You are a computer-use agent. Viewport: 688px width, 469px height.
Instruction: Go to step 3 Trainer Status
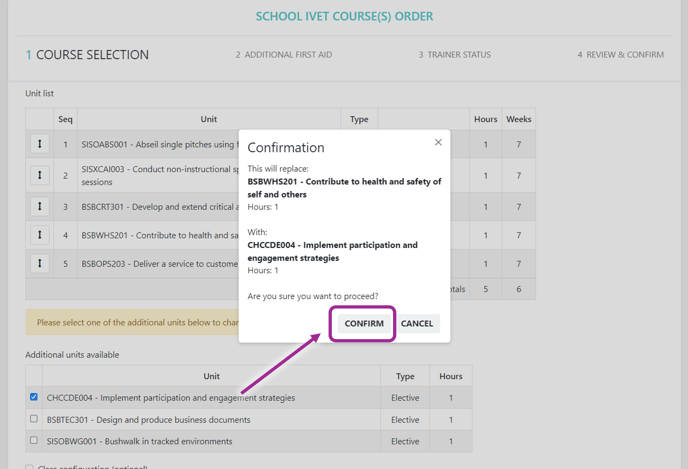455,55
